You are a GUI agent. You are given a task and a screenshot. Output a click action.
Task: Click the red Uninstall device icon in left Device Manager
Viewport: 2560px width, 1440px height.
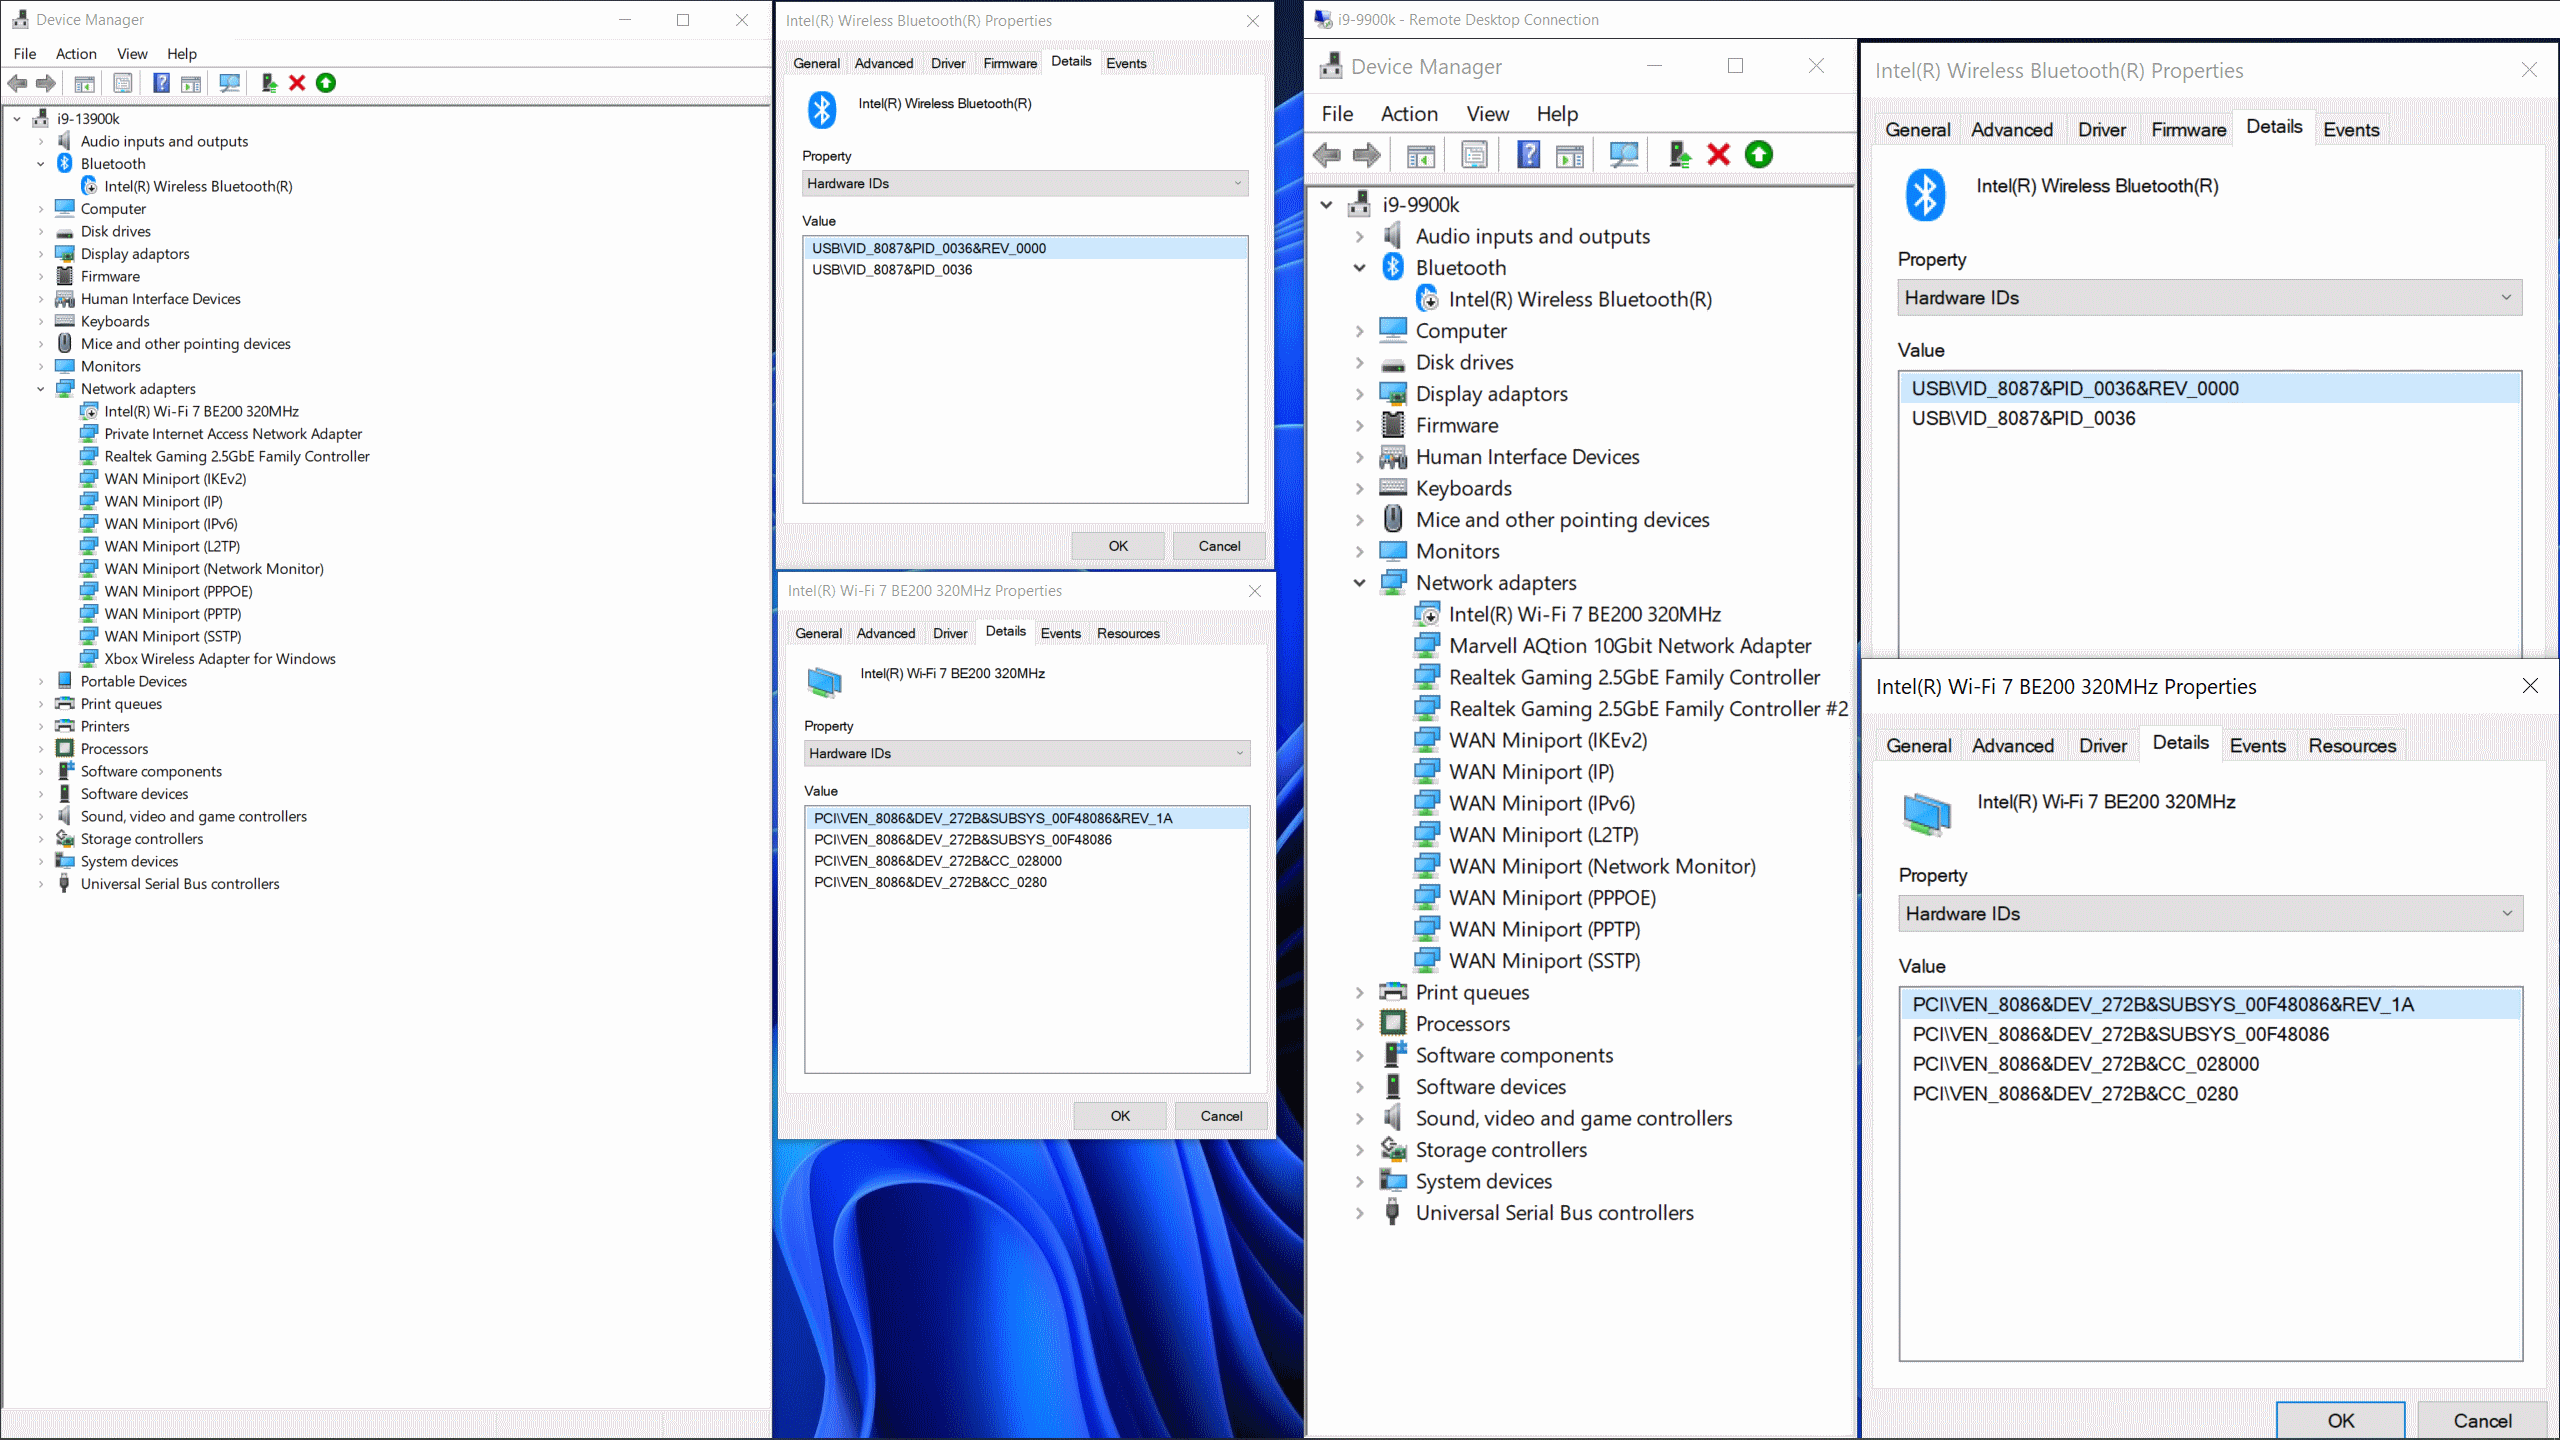click(x=297, y=83)
